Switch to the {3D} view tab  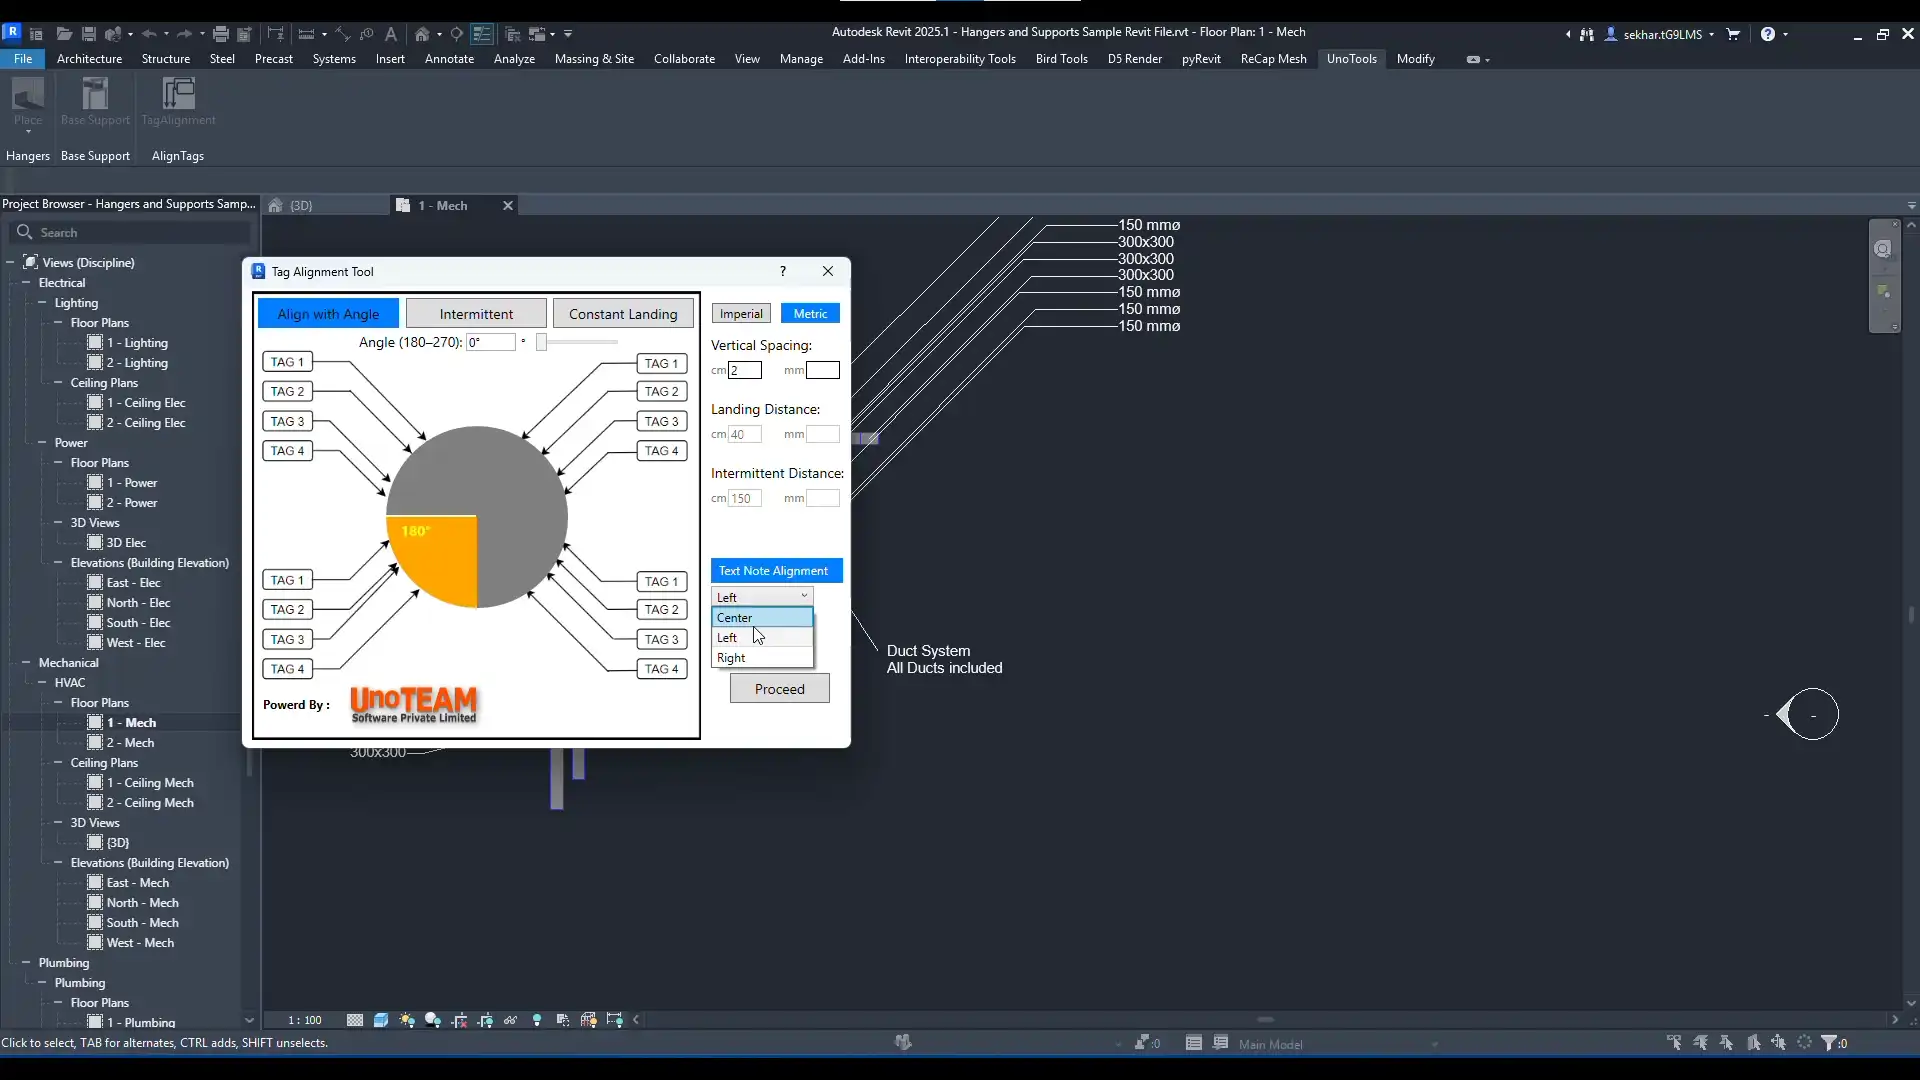click(301, 206)
